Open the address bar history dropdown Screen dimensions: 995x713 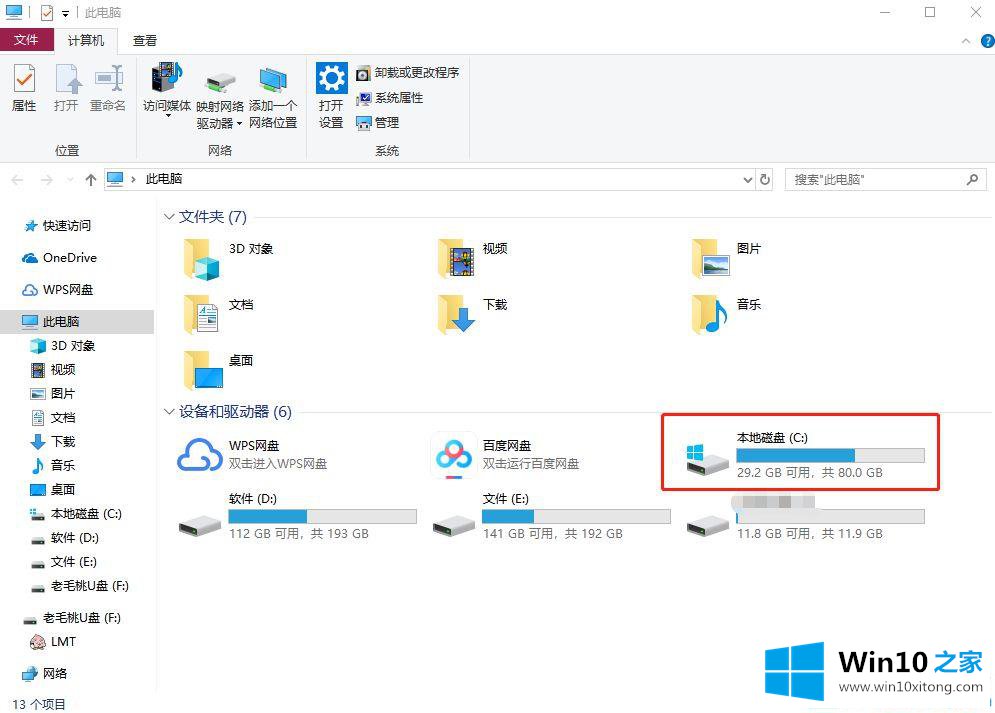point(748,179)
